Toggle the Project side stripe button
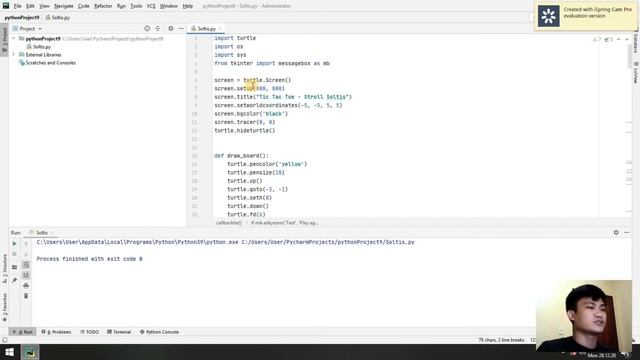 pyautogui.click(x=4, y=39)
